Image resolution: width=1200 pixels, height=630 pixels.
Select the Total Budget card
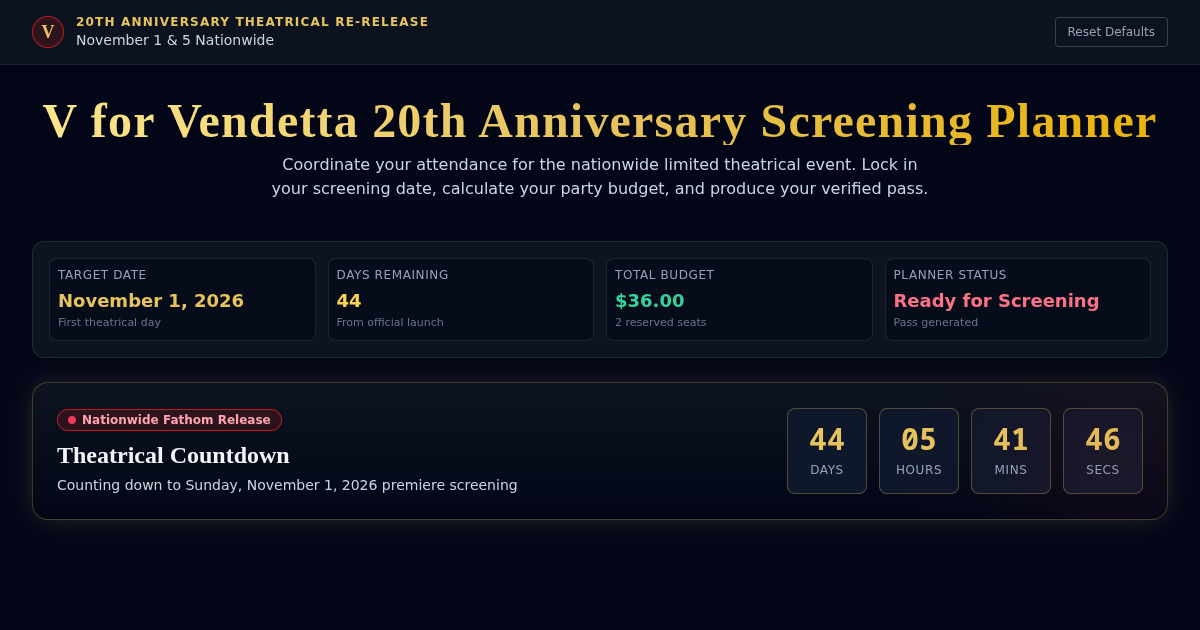click(739, 299)
